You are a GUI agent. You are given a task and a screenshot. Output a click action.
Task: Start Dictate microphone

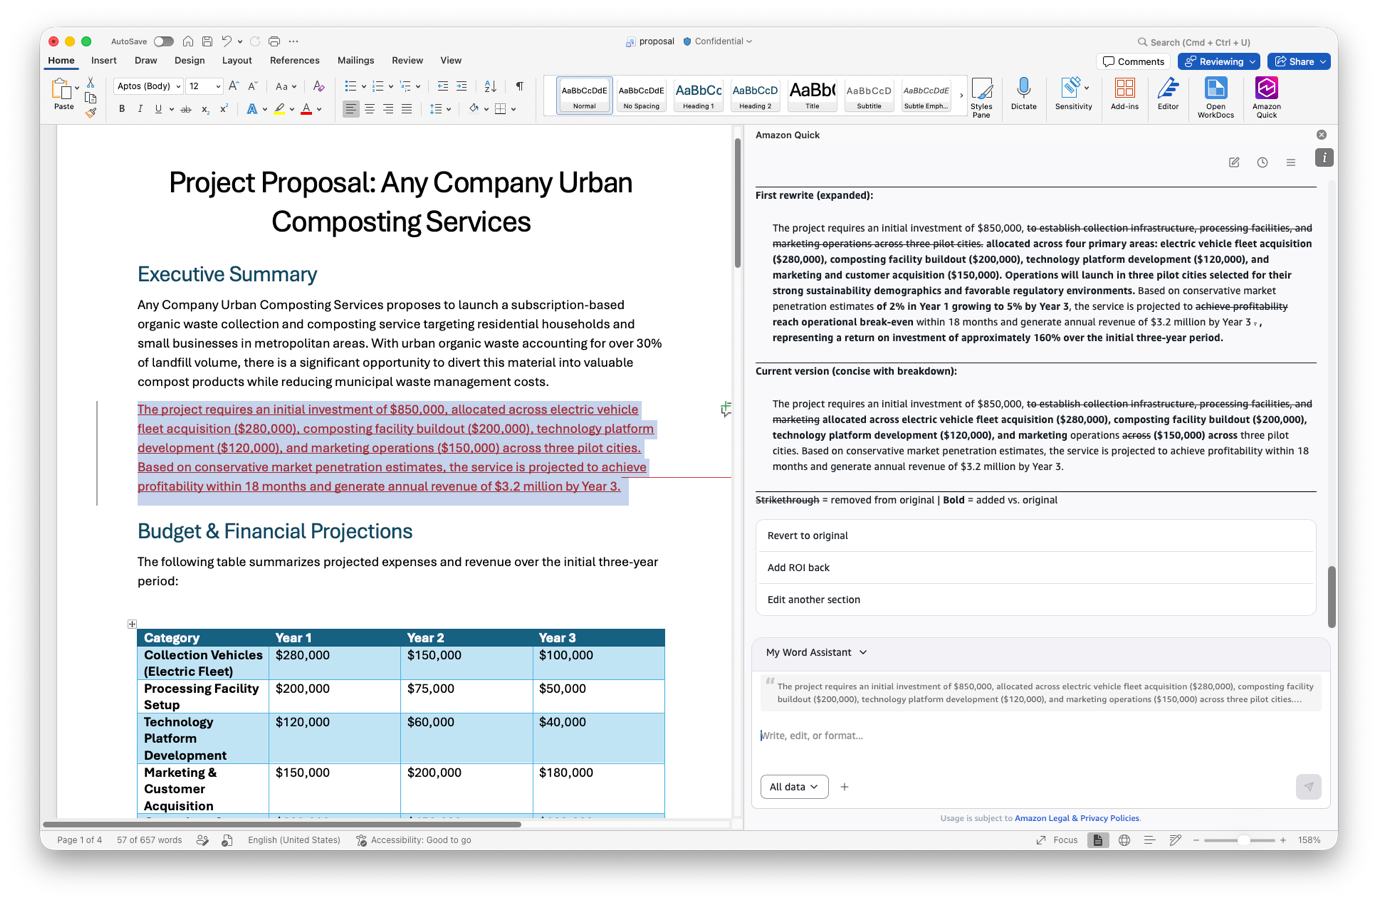[x=1023, y=94]
